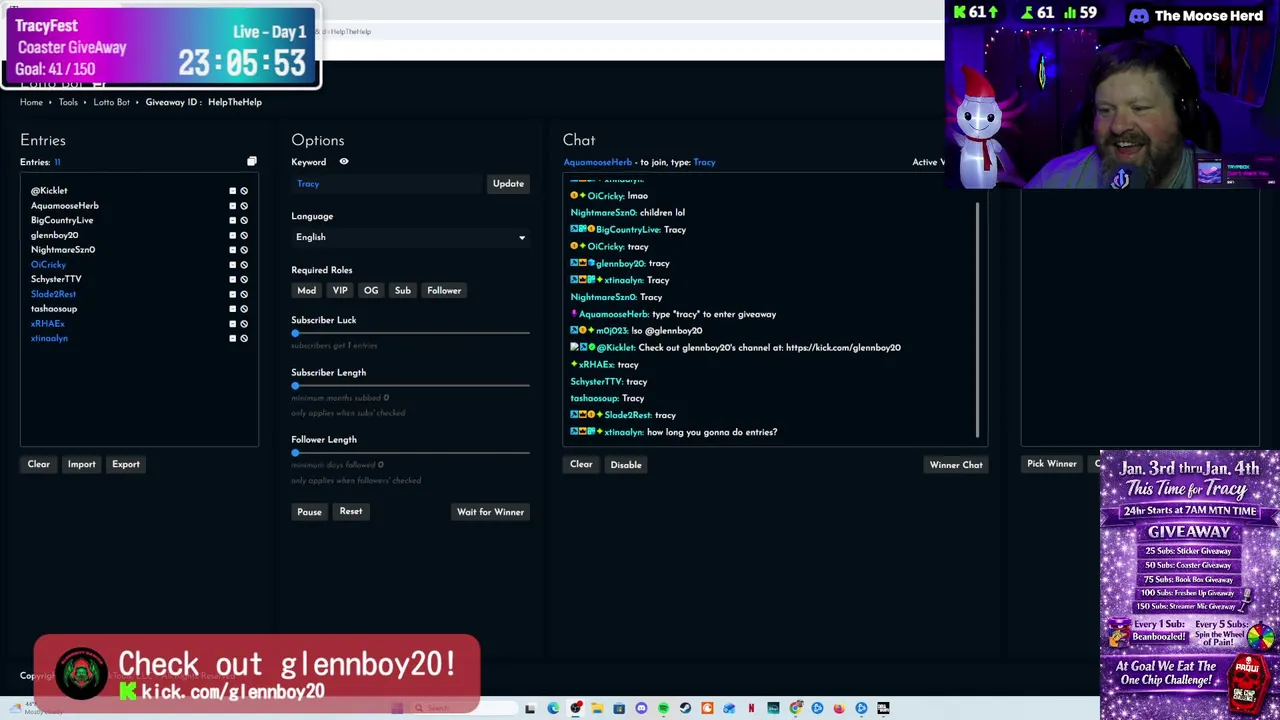Ban NightmareSzn0 using the ban icon
Screen dimensions: 1280x720
pos(244,250)
